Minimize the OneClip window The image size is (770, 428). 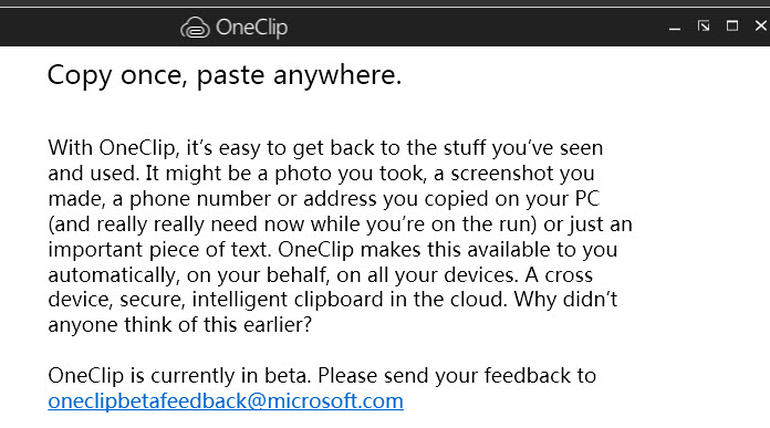point(675,28)
